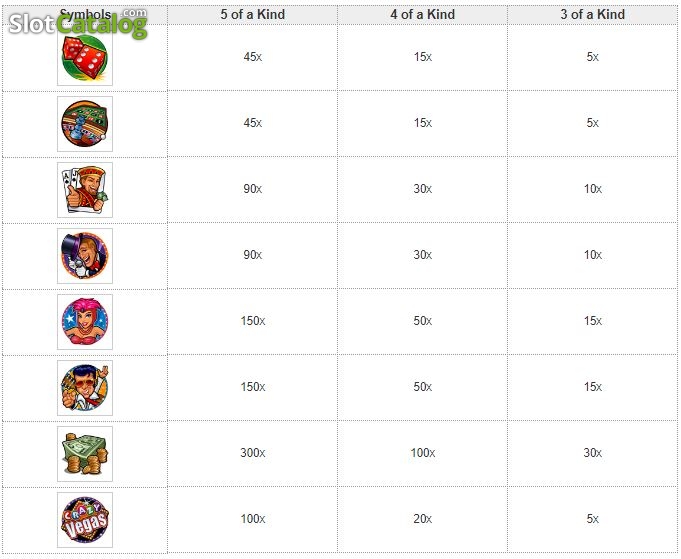Select the 30x payout in 3 of a Kind

pos(592,453)
